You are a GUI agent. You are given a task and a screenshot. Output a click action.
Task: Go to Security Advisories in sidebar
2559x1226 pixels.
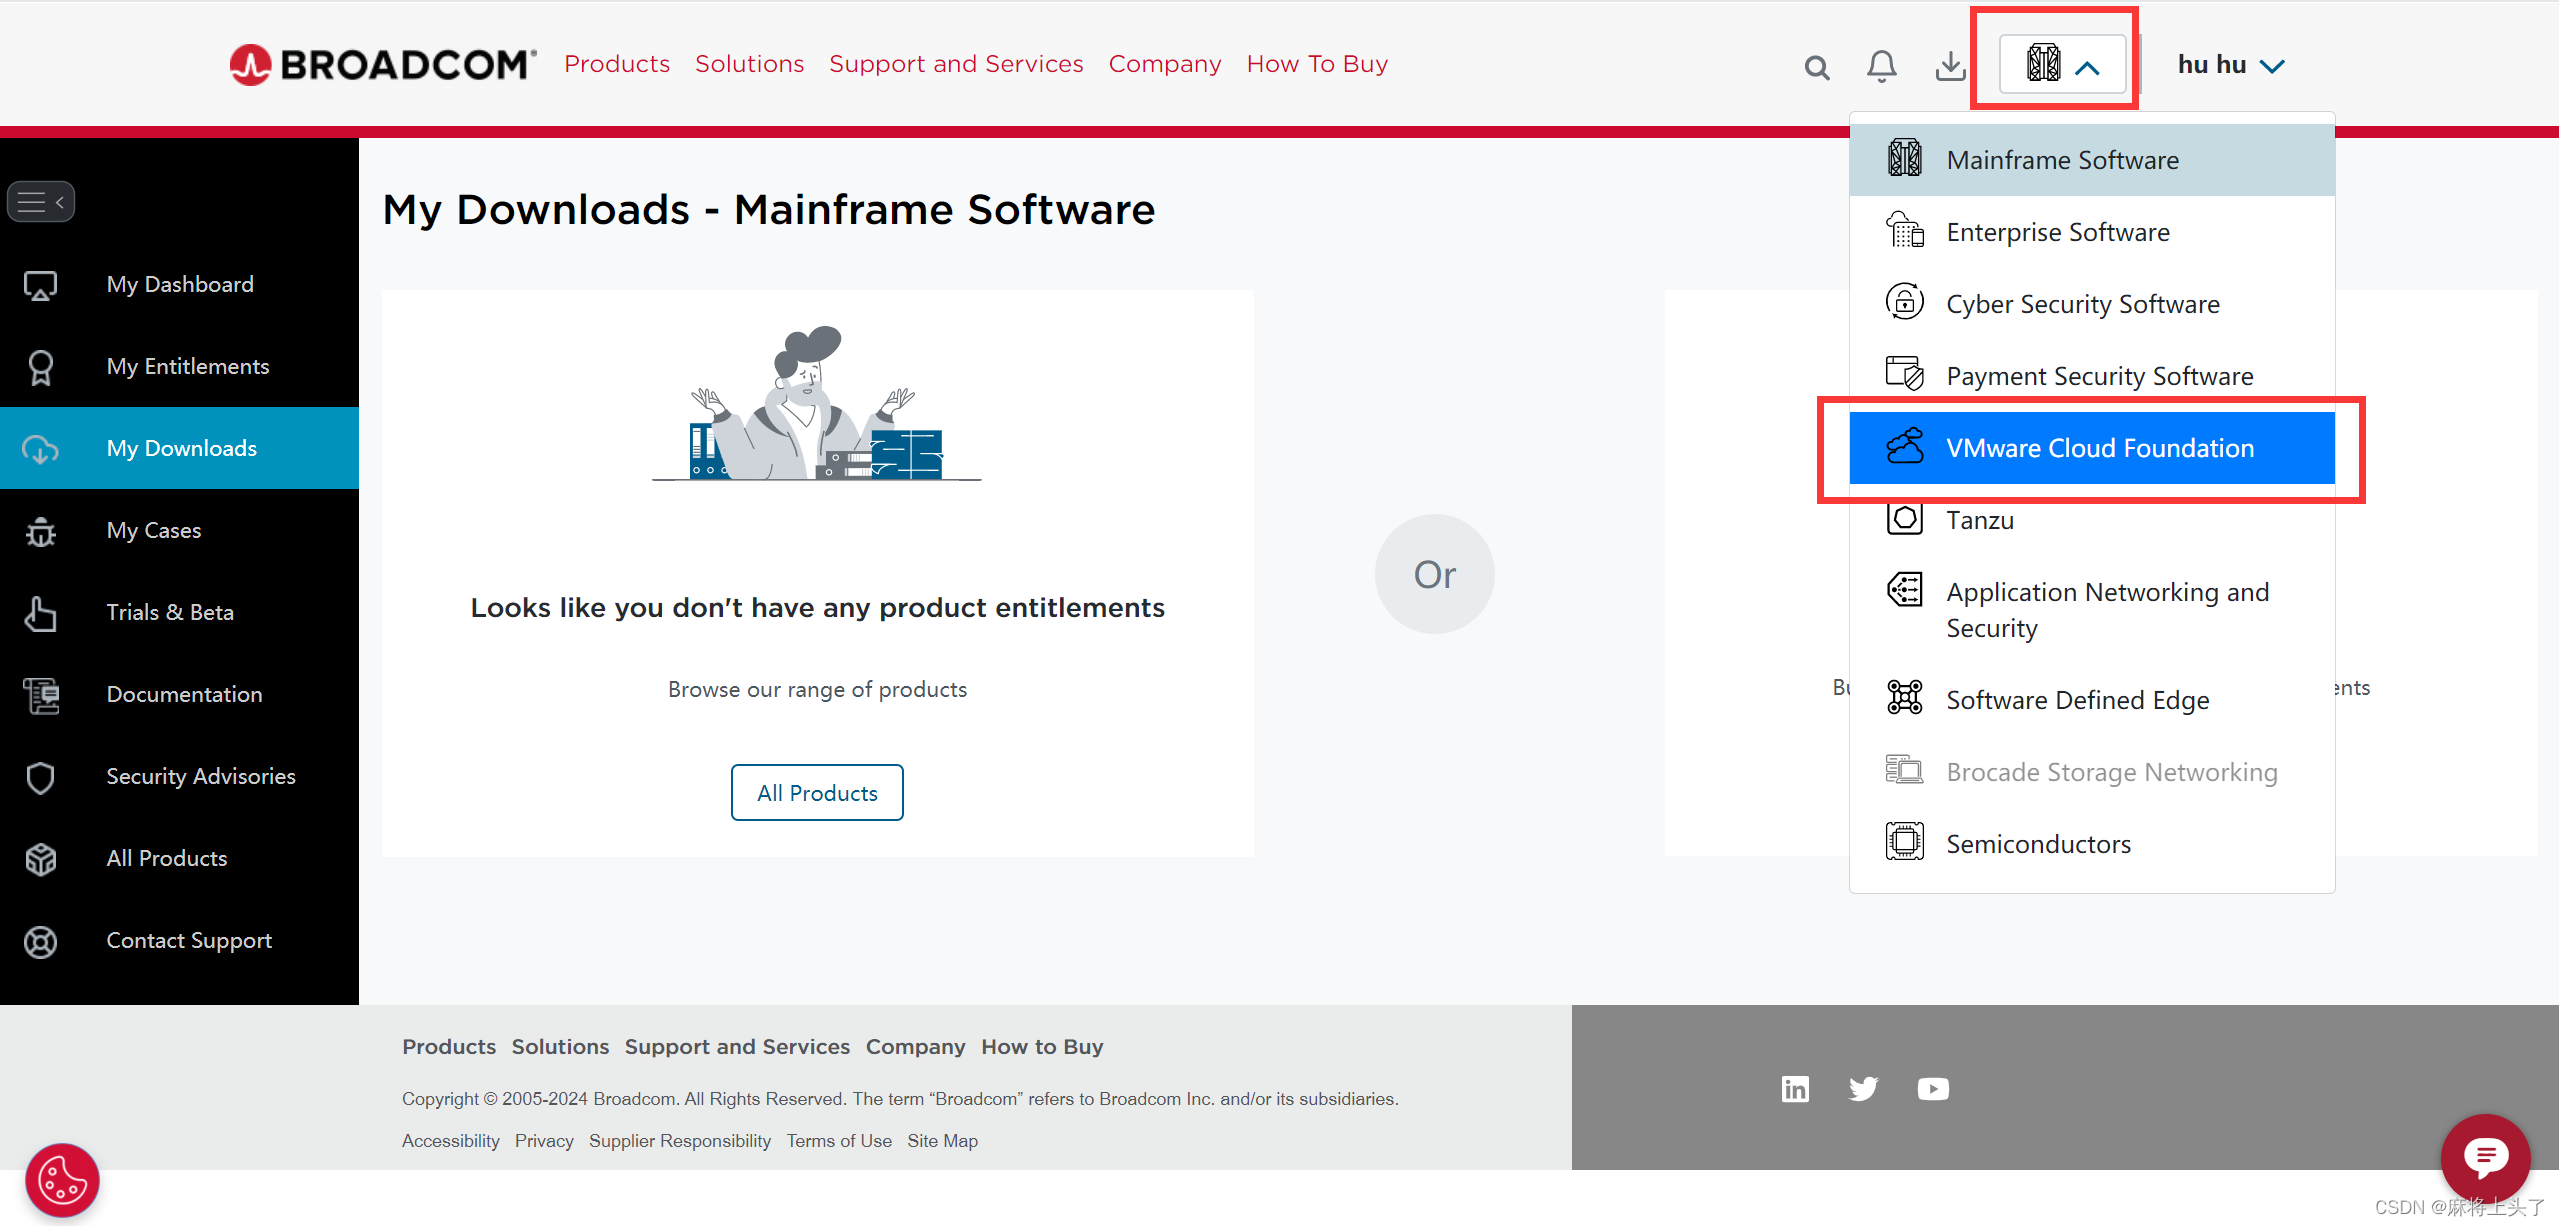200,776
